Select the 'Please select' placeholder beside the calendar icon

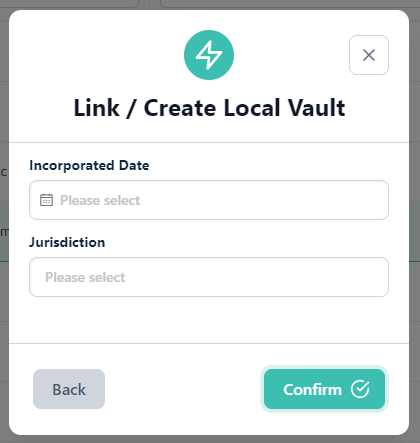point(100,200)
